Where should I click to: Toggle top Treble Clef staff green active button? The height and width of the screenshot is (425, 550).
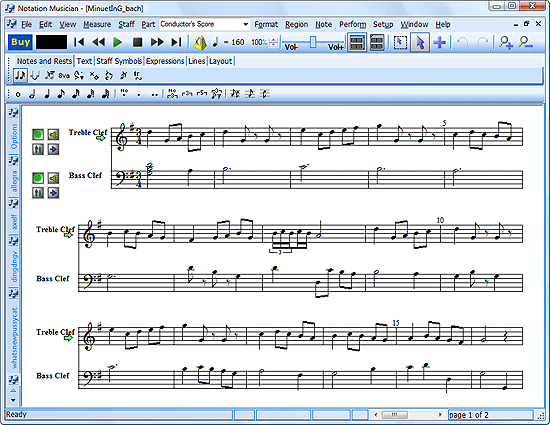pyautogui.click(x=38, y=134)
